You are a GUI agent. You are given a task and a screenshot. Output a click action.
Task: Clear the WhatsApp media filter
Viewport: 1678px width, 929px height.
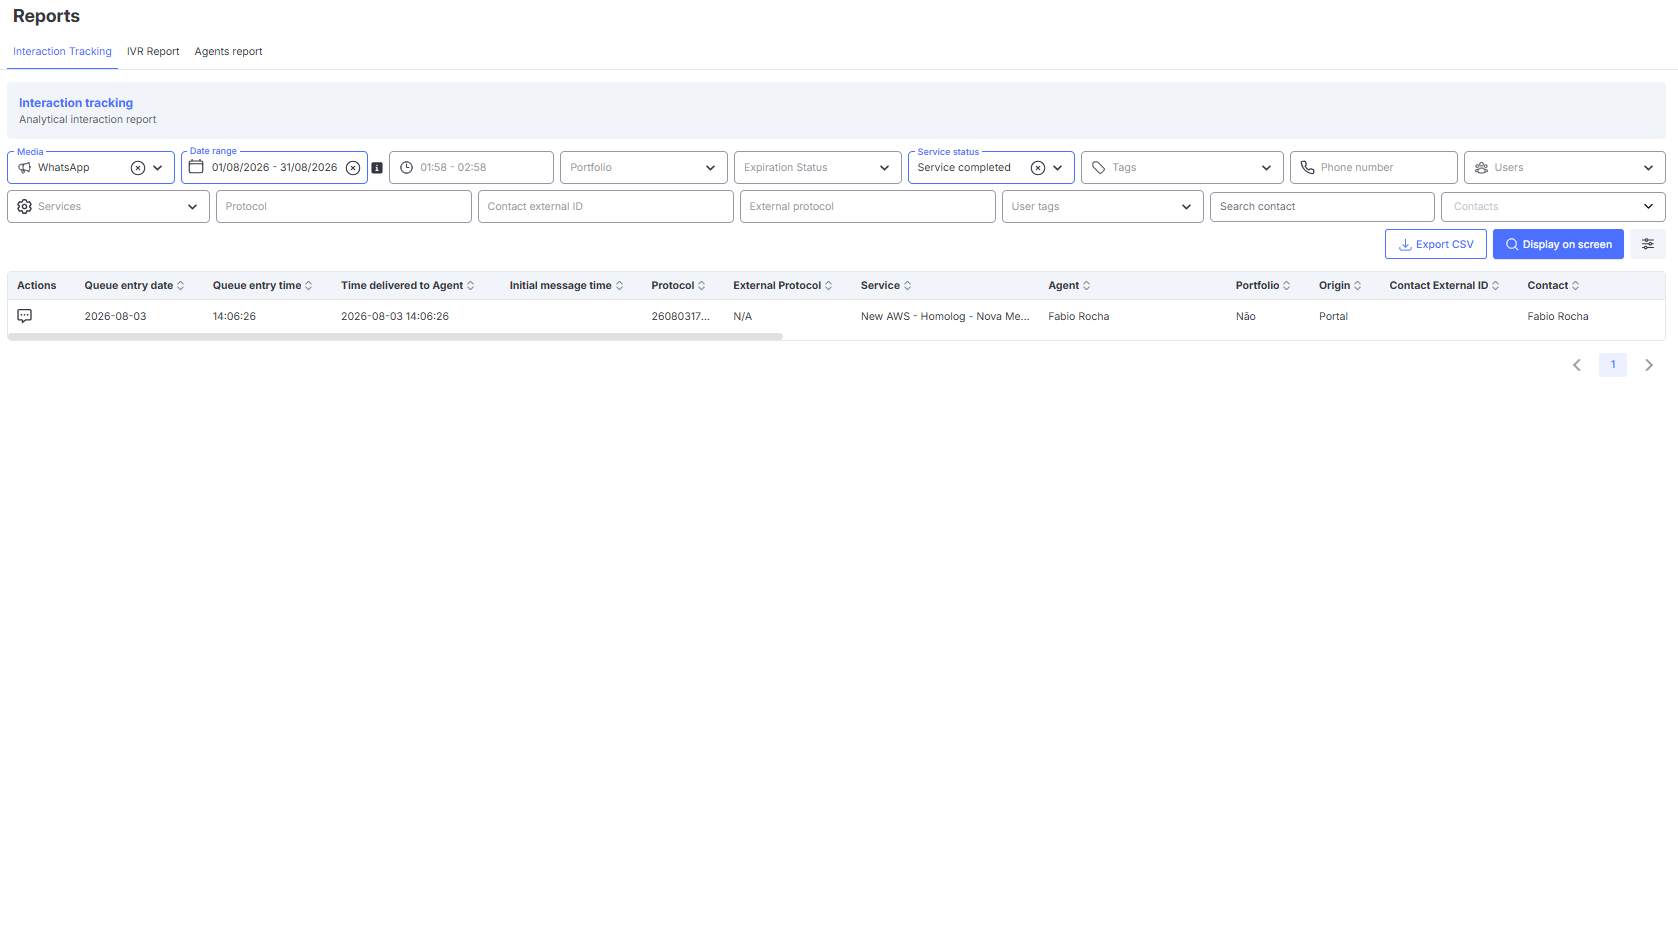pyautogui.click(x=138, y=168)
